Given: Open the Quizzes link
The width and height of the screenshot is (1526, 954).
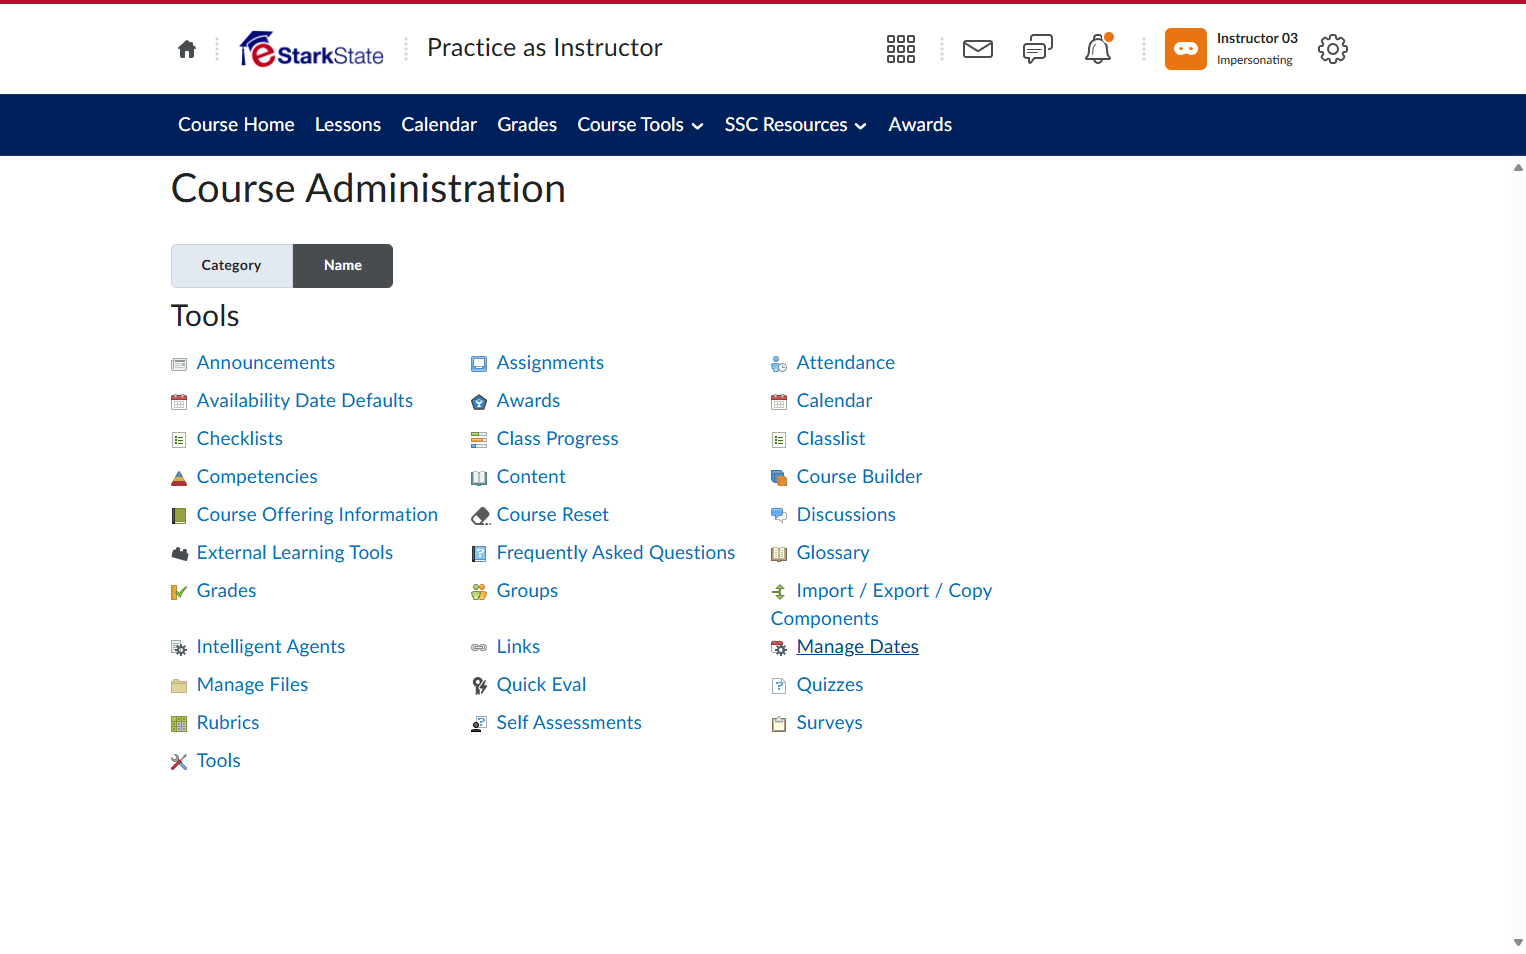Looking at the screenshot, I should click(x=830, y=685).
